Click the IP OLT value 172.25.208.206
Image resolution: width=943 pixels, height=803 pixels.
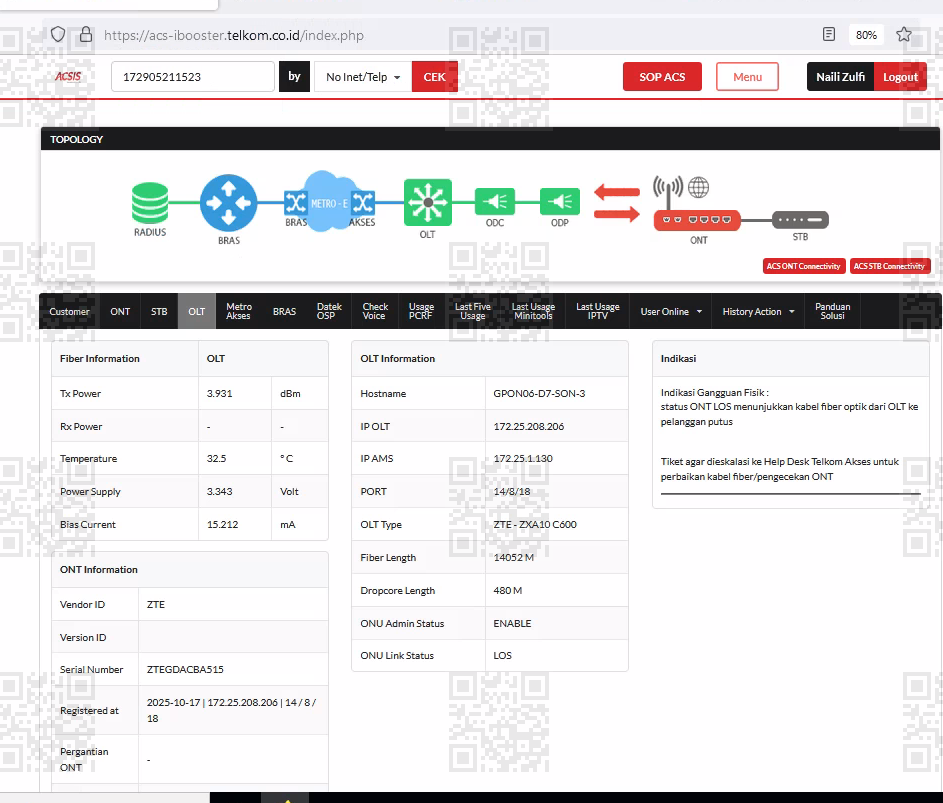(529, 426)
